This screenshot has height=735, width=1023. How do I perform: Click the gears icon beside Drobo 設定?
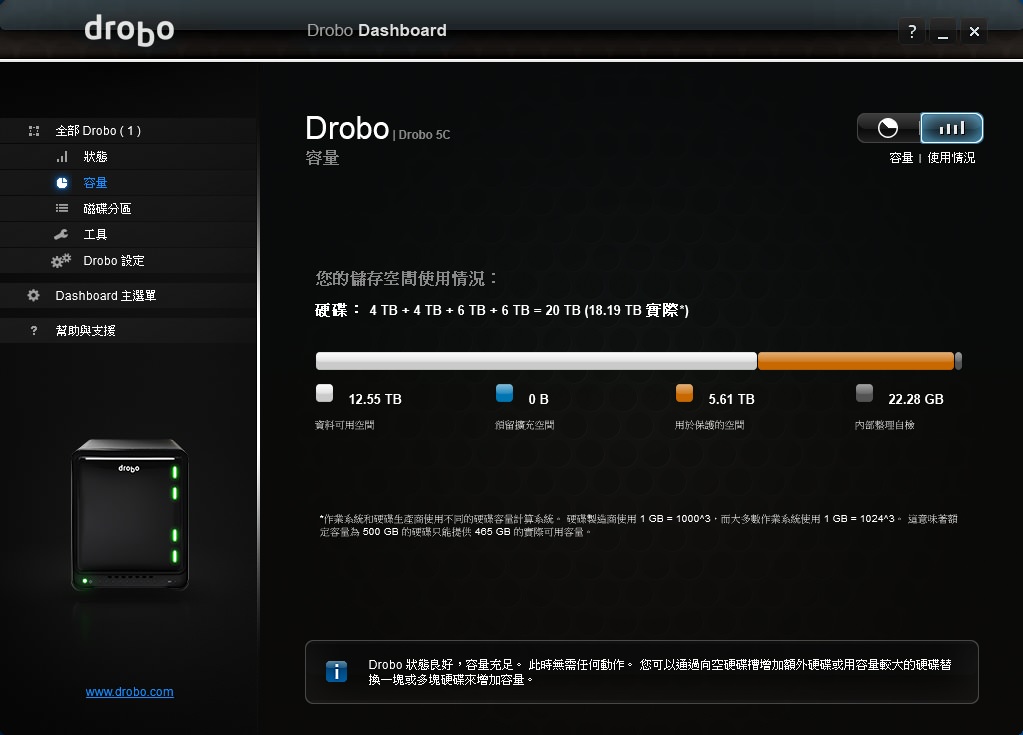[61, 261]
